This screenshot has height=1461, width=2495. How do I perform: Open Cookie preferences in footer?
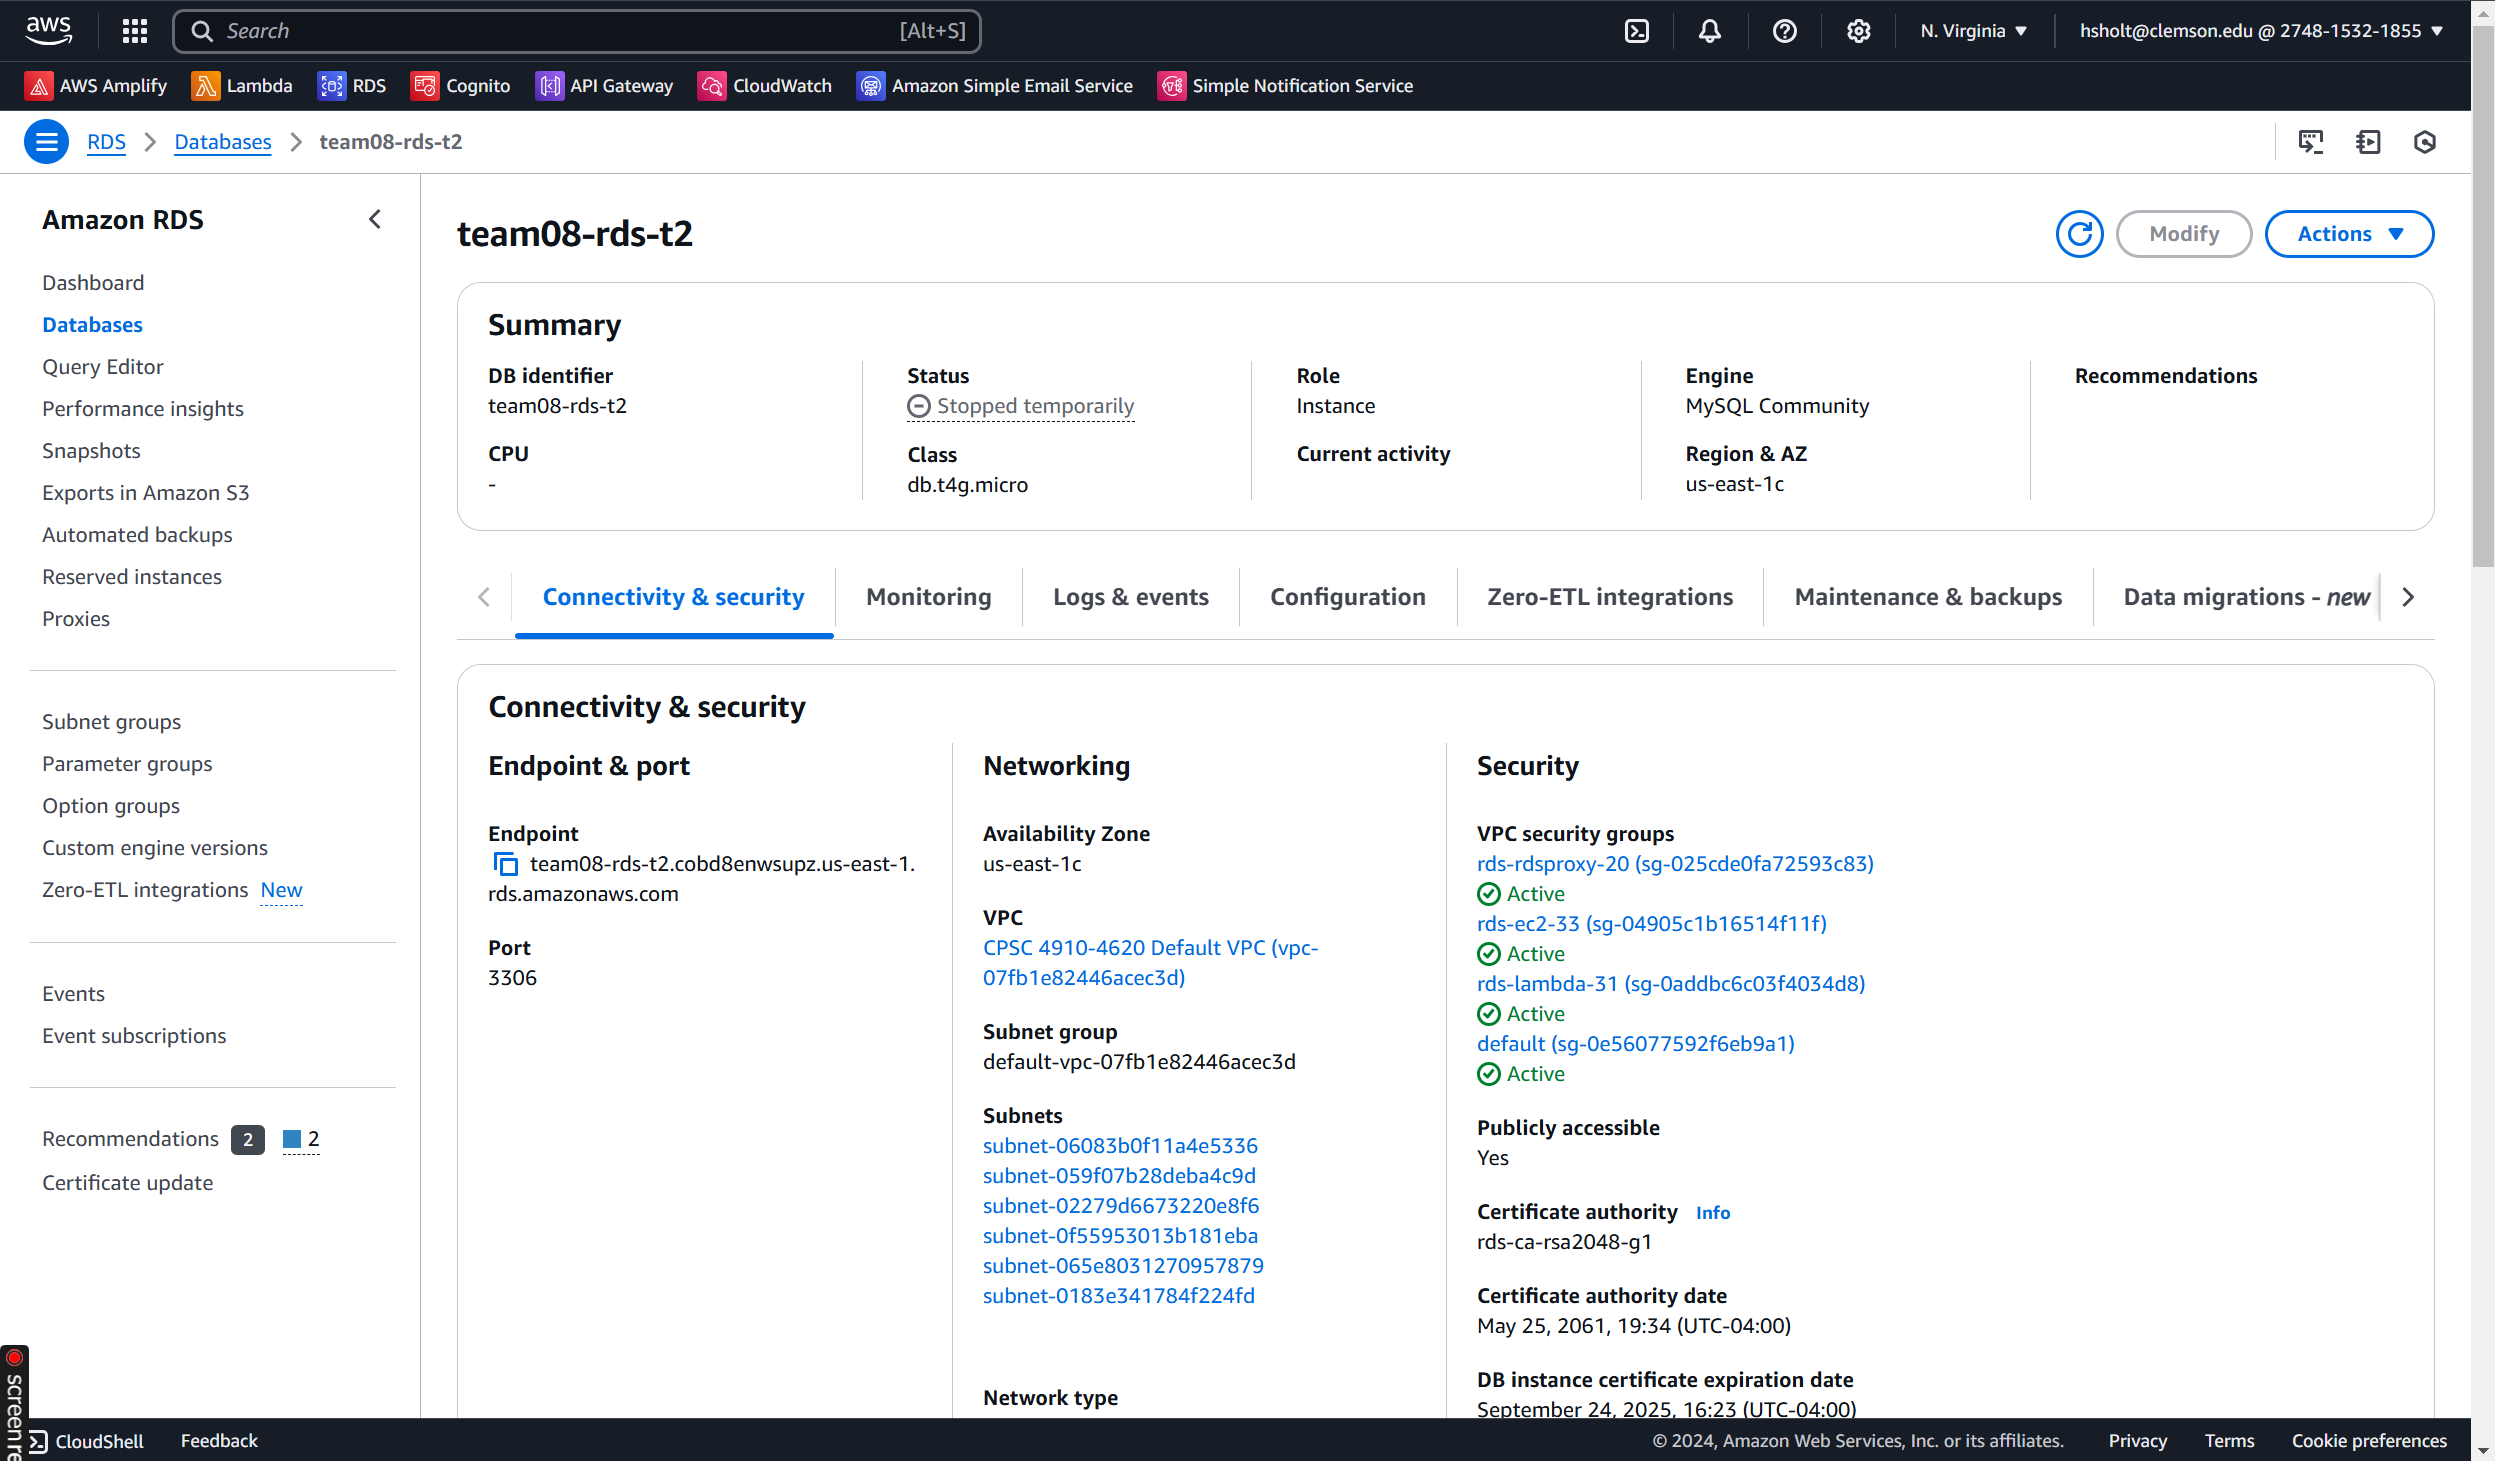(2369, 1441)
